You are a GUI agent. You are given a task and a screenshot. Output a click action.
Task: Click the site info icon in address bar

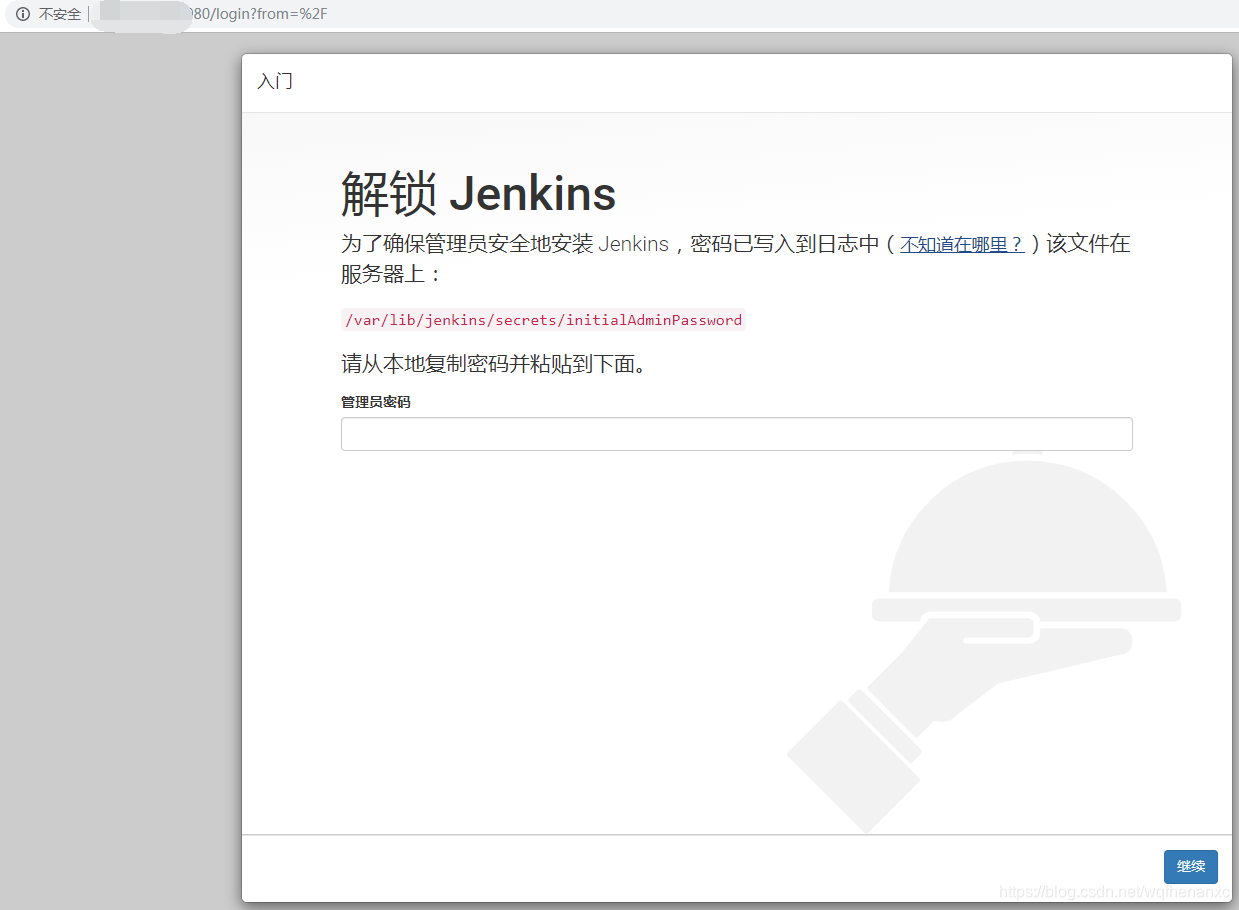point(23,14)
